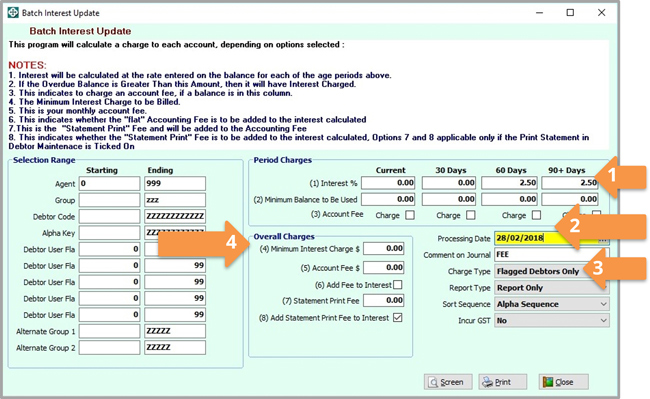Click the Debtor Code Starting field
The height and width of the screenshot is (399, 650).
pyautogui.click(x=109, y=216)
